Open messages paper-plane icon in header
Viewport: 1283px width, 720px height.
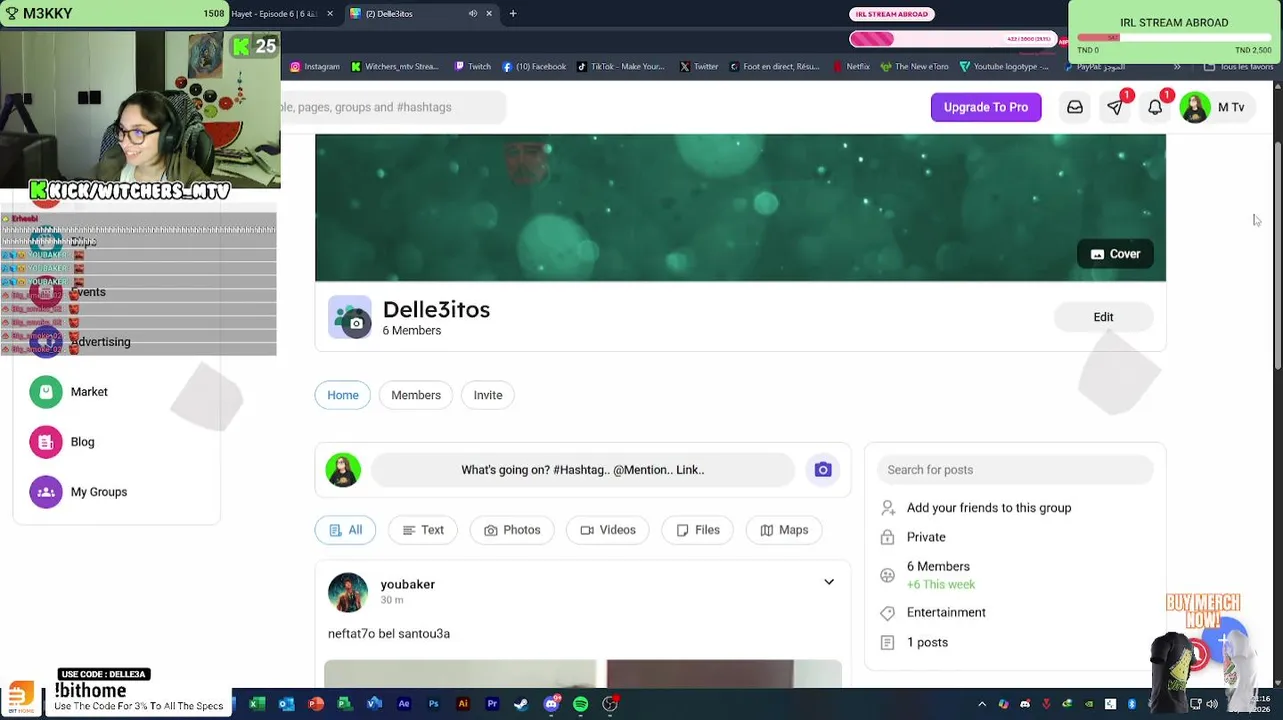coord(1115,107)
